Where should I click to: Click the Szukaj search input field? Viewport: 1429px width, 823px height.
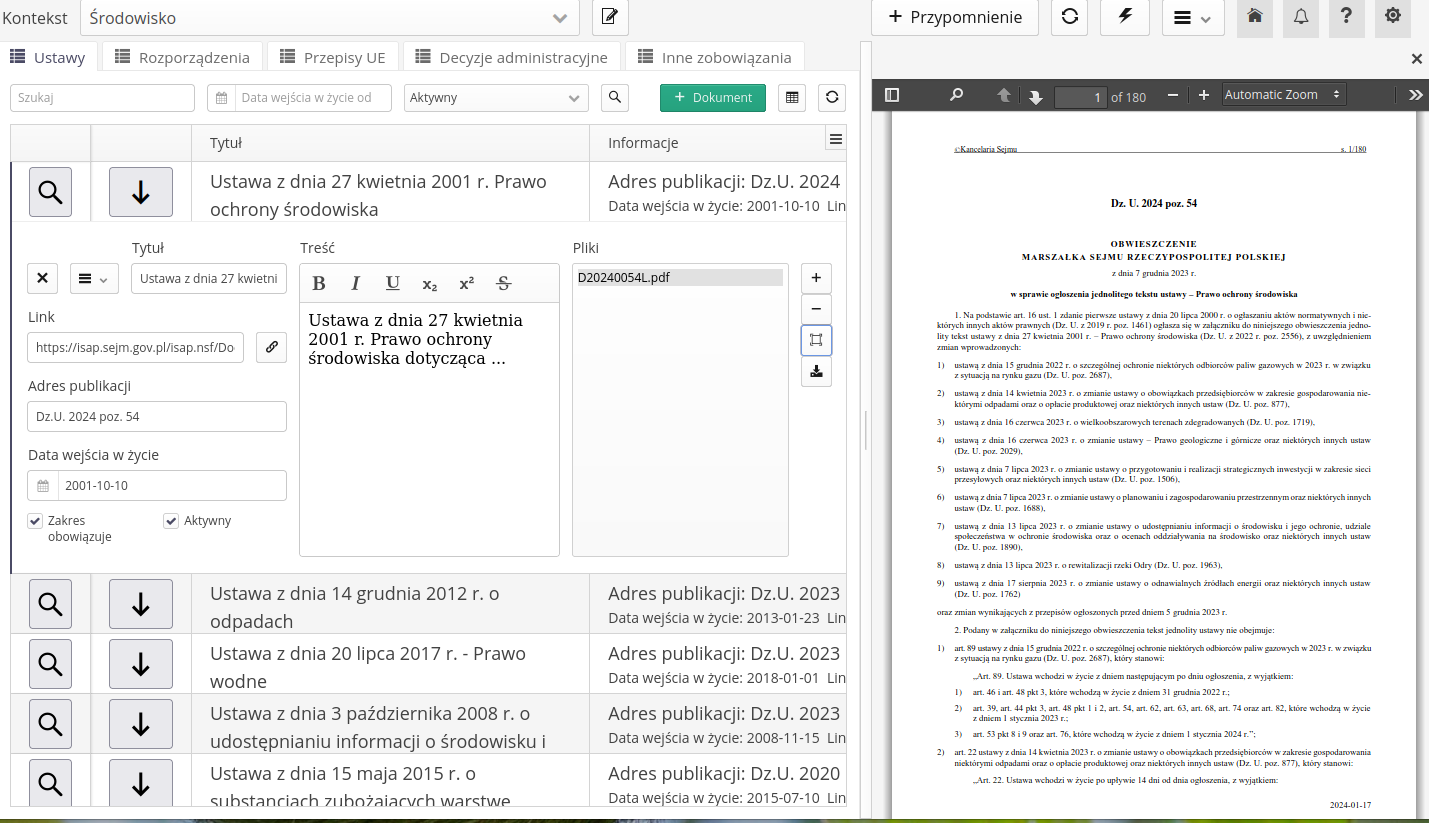coord(102,98)
